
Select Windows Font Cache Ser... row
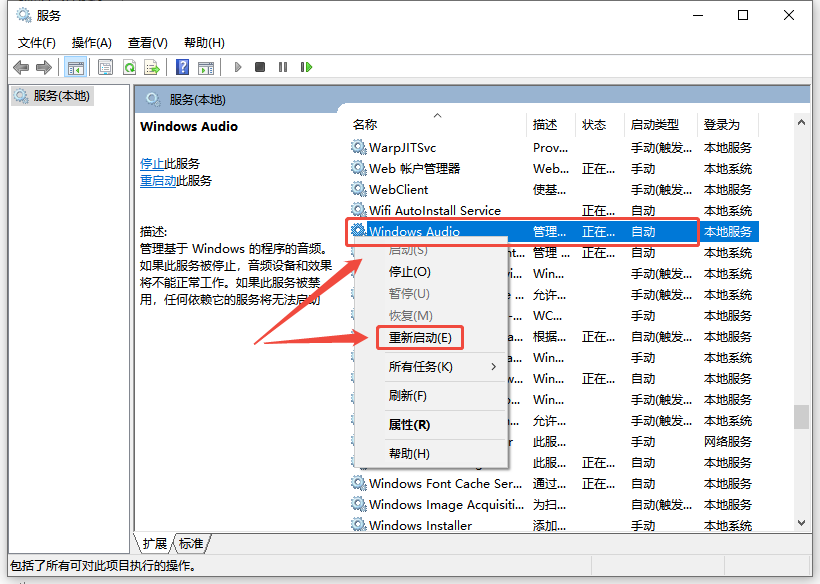pyautogui.click(x=554, y=484)
